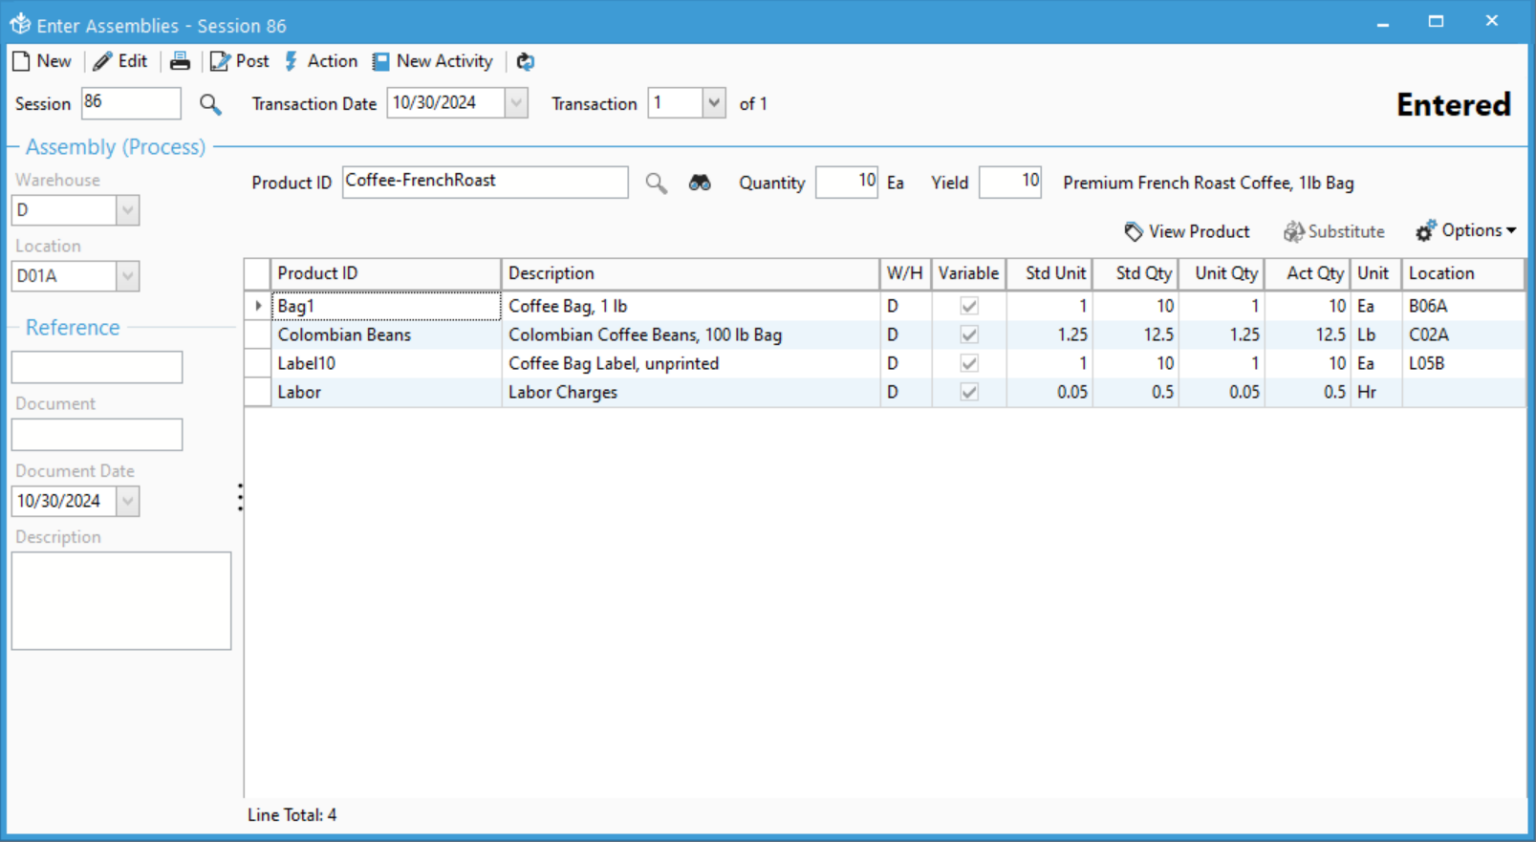Image resolution: width=1536 pixels, height=842 pixels.
Task: Click inside the Description text area
Action: tap(120, 600)
